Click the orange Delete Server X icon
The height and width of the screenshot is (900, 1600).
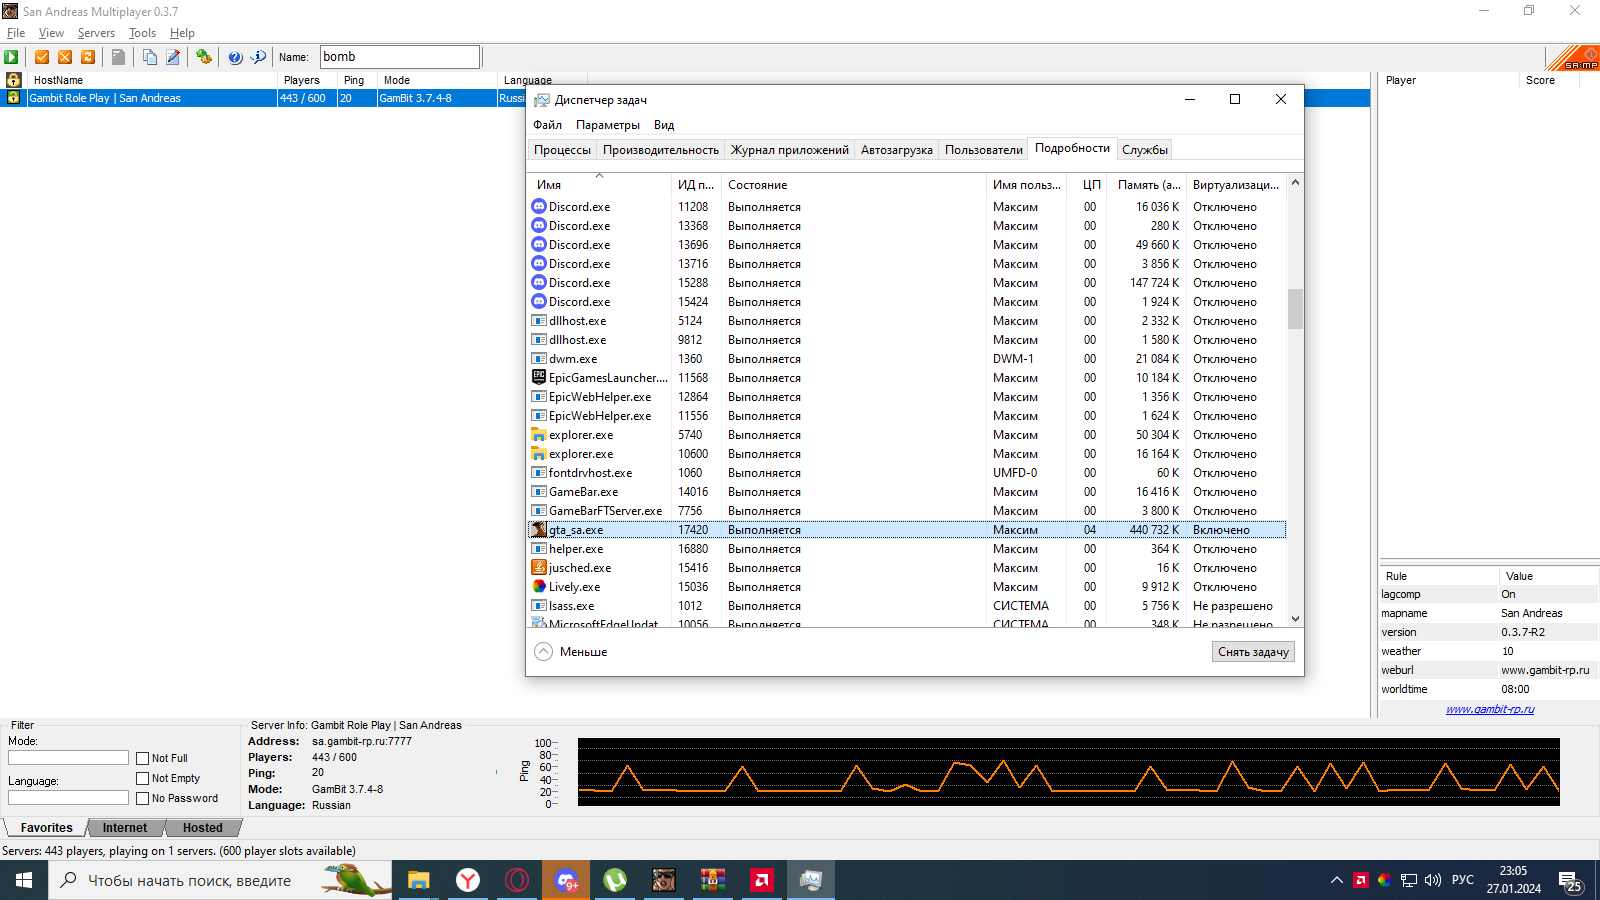pyautogui.click(x=65, y=57)
